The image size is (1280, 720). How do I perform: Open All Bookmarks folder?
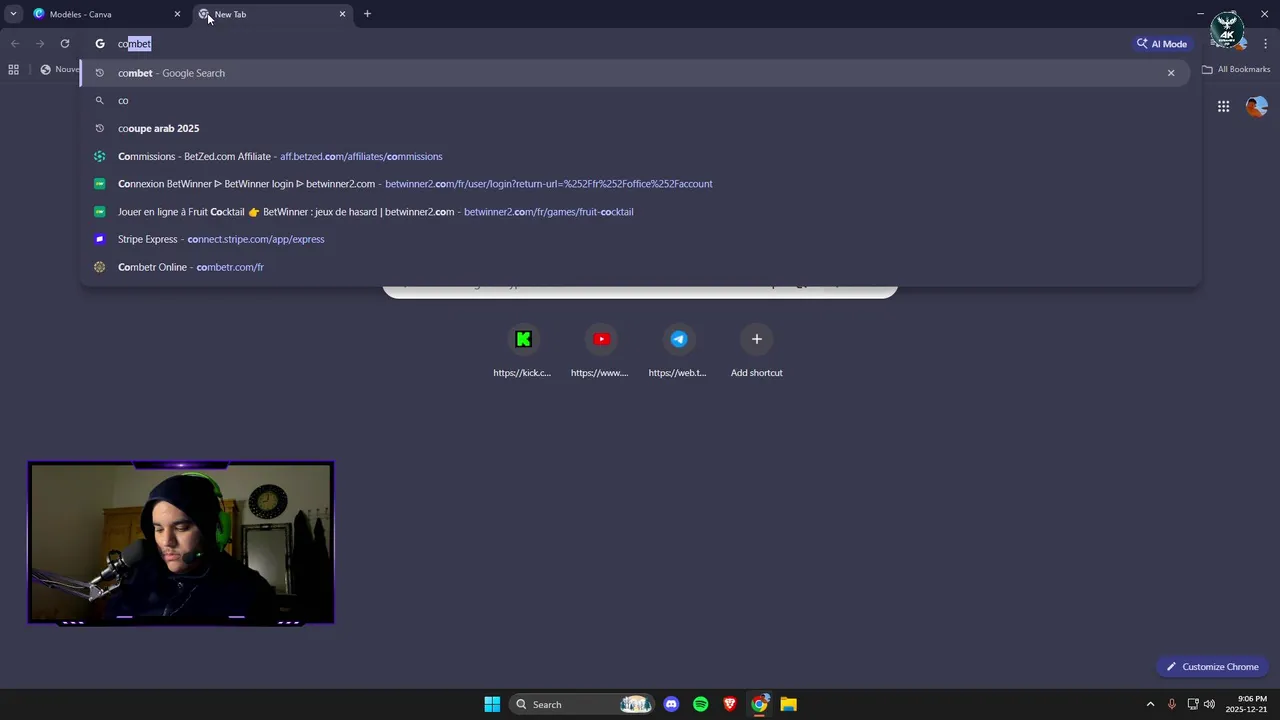[1236, 69]
